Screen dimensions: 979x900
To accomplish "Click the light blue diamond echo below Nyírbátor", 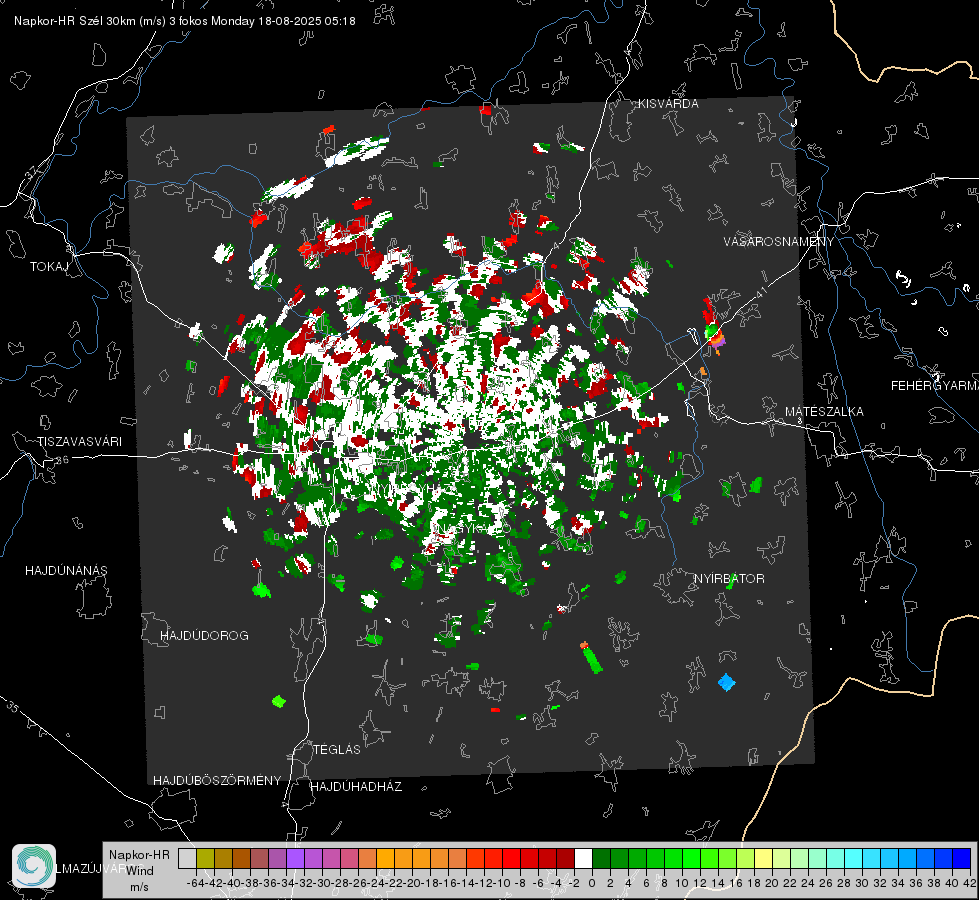I will click(726, 682).
